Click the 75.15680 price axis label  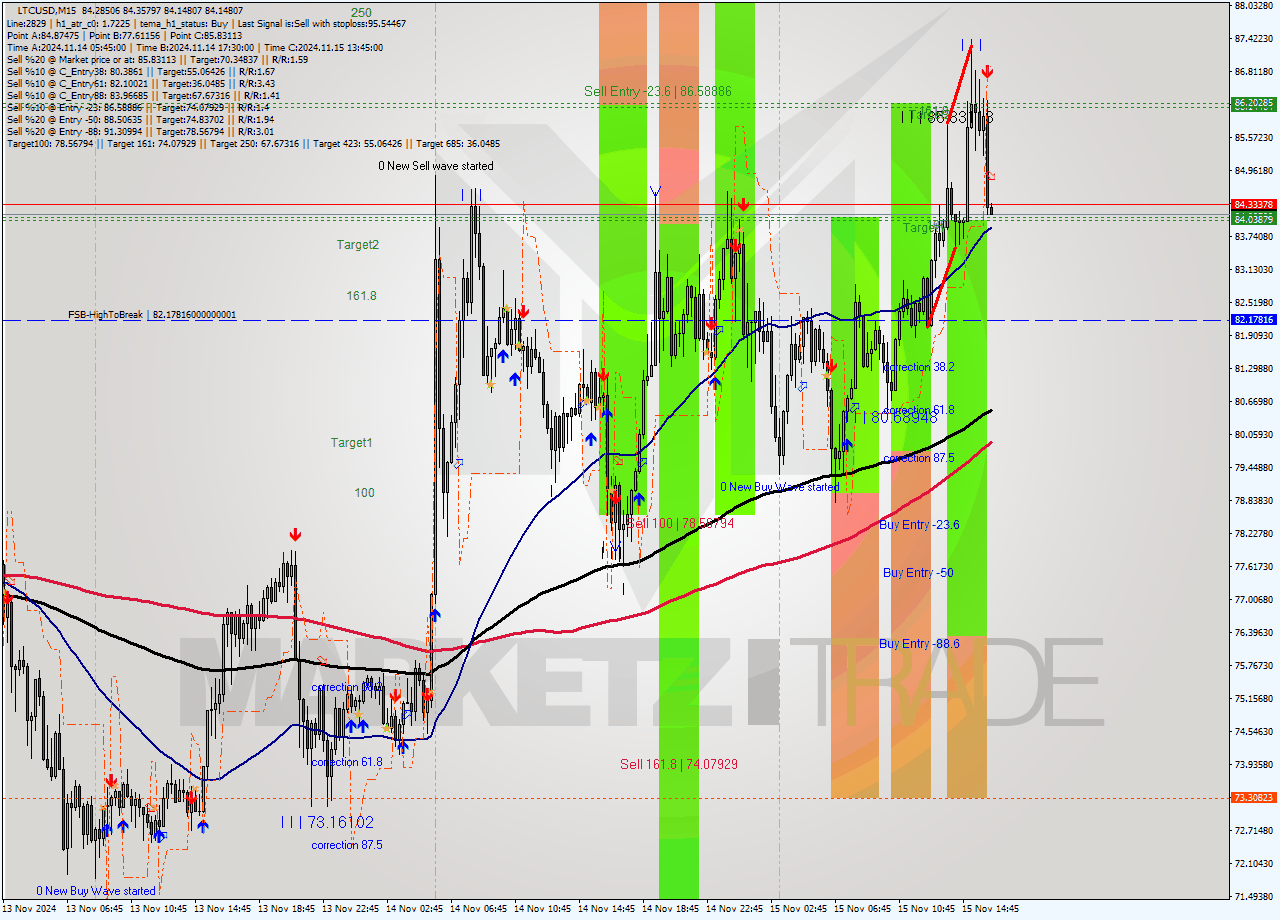point(1254,699)
